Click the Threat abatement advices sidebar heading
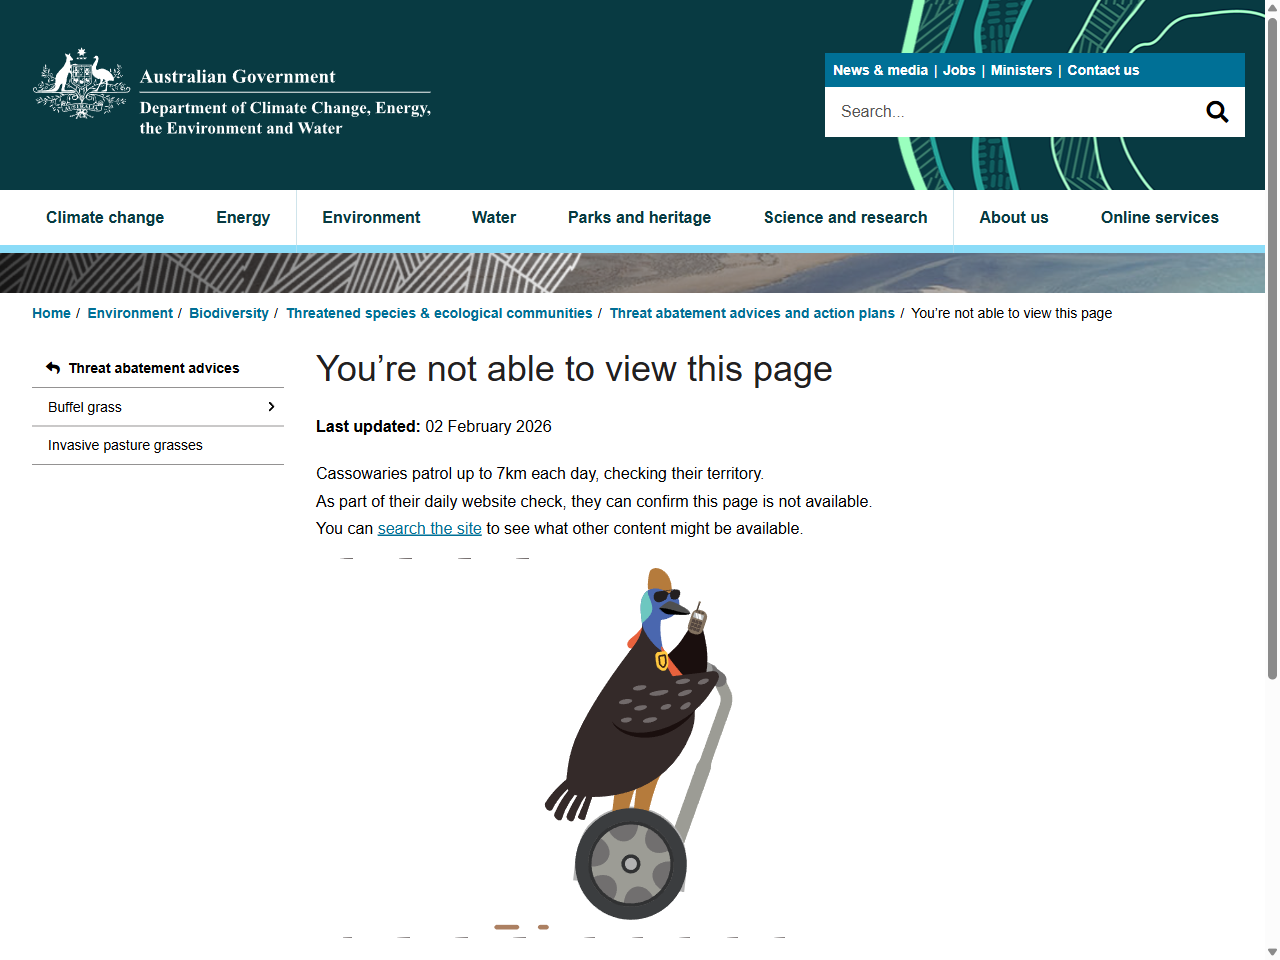Image resolution: width=1280 pixels, height=960 pixels. click(154, 368)
